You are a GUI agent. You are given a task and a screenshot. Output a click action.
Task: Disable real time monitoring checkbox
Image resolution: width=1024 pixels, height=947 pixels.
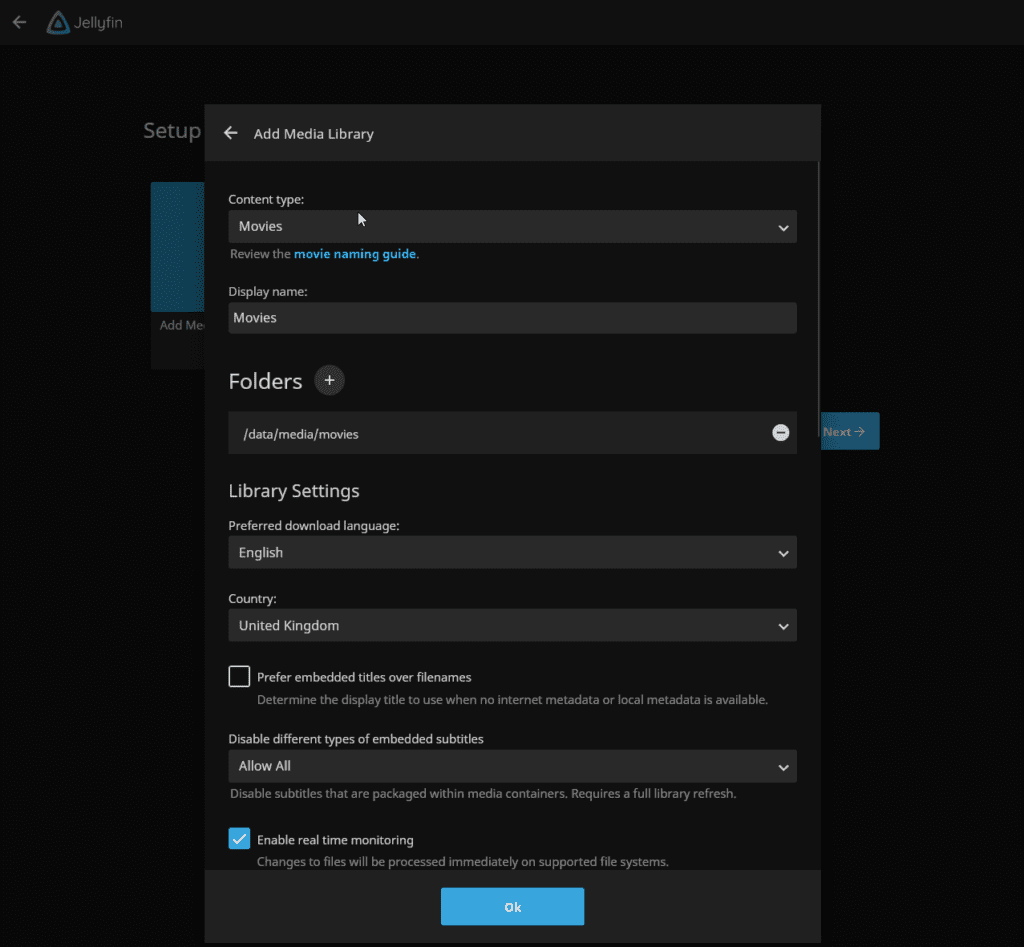pyautogui.click(x=239, y=838)
